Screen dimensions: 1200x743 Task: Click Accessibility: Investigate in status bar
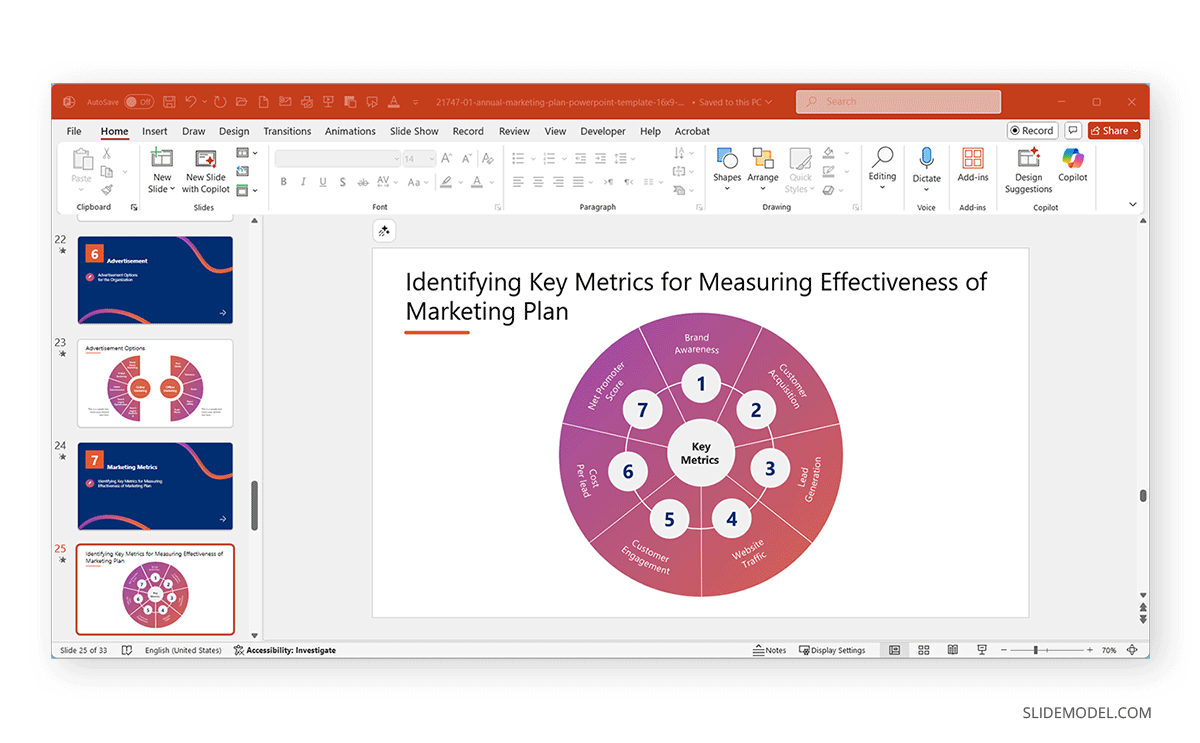pos(285,650)
